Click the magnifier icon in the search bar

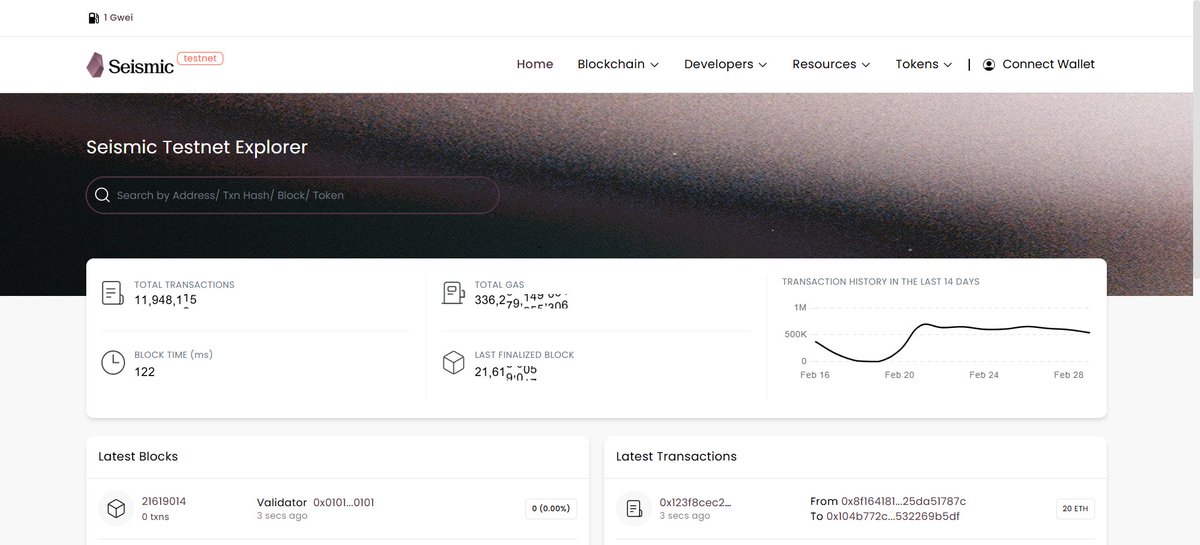(102, 195)
